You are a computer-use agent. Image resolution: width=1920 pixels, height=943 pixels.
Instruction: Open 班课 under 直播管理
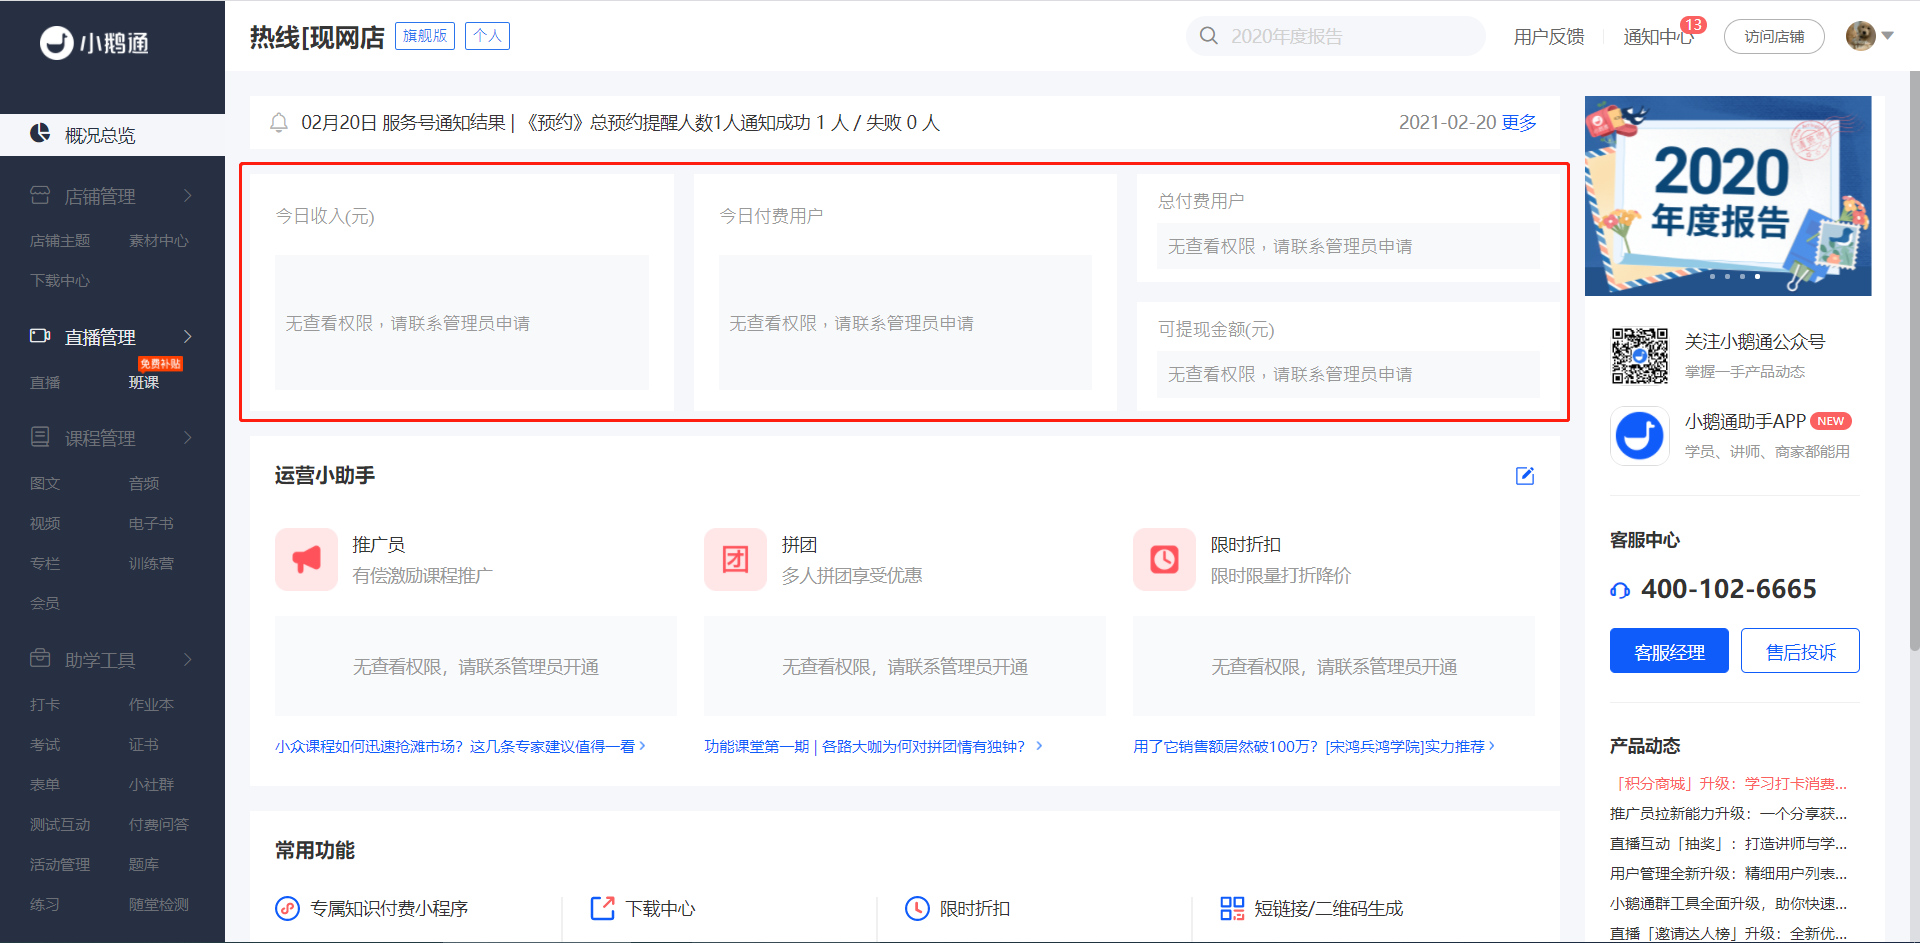[144, 382]
